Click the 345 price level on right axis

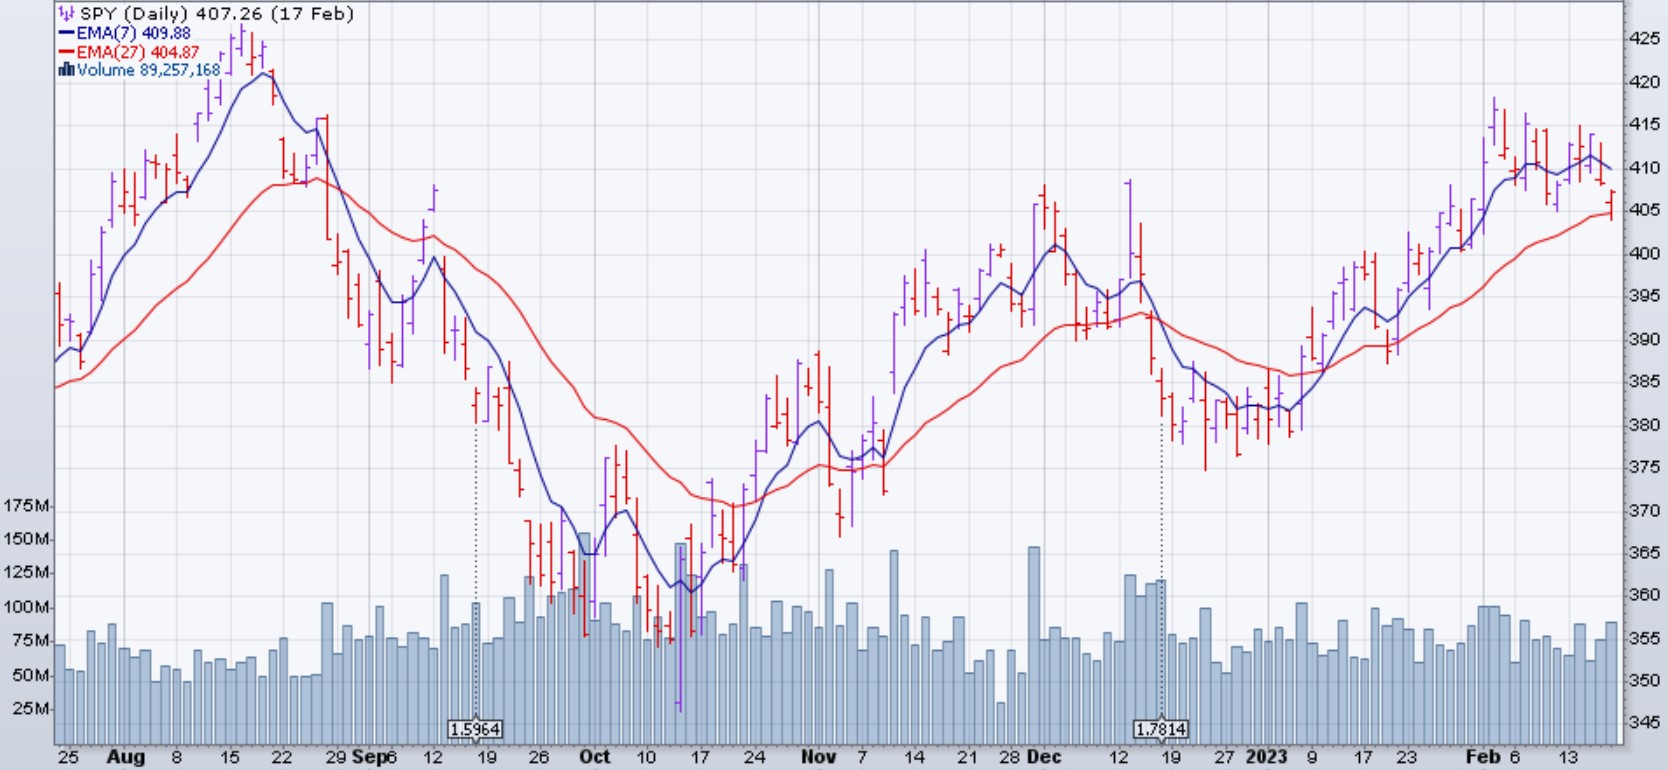click(1645, 722)
